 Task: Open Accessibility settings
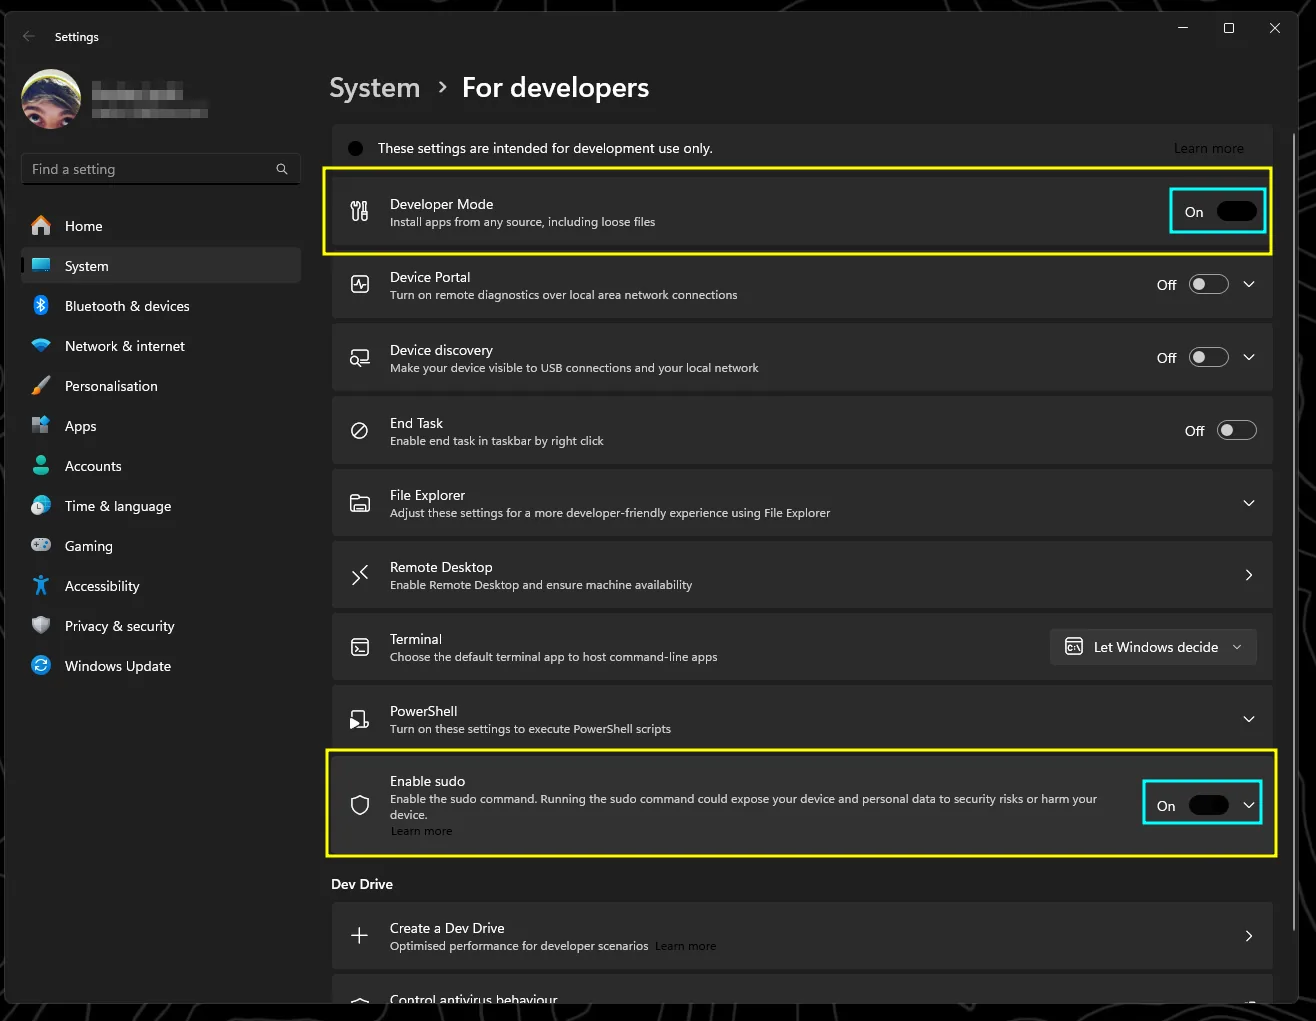161,586
